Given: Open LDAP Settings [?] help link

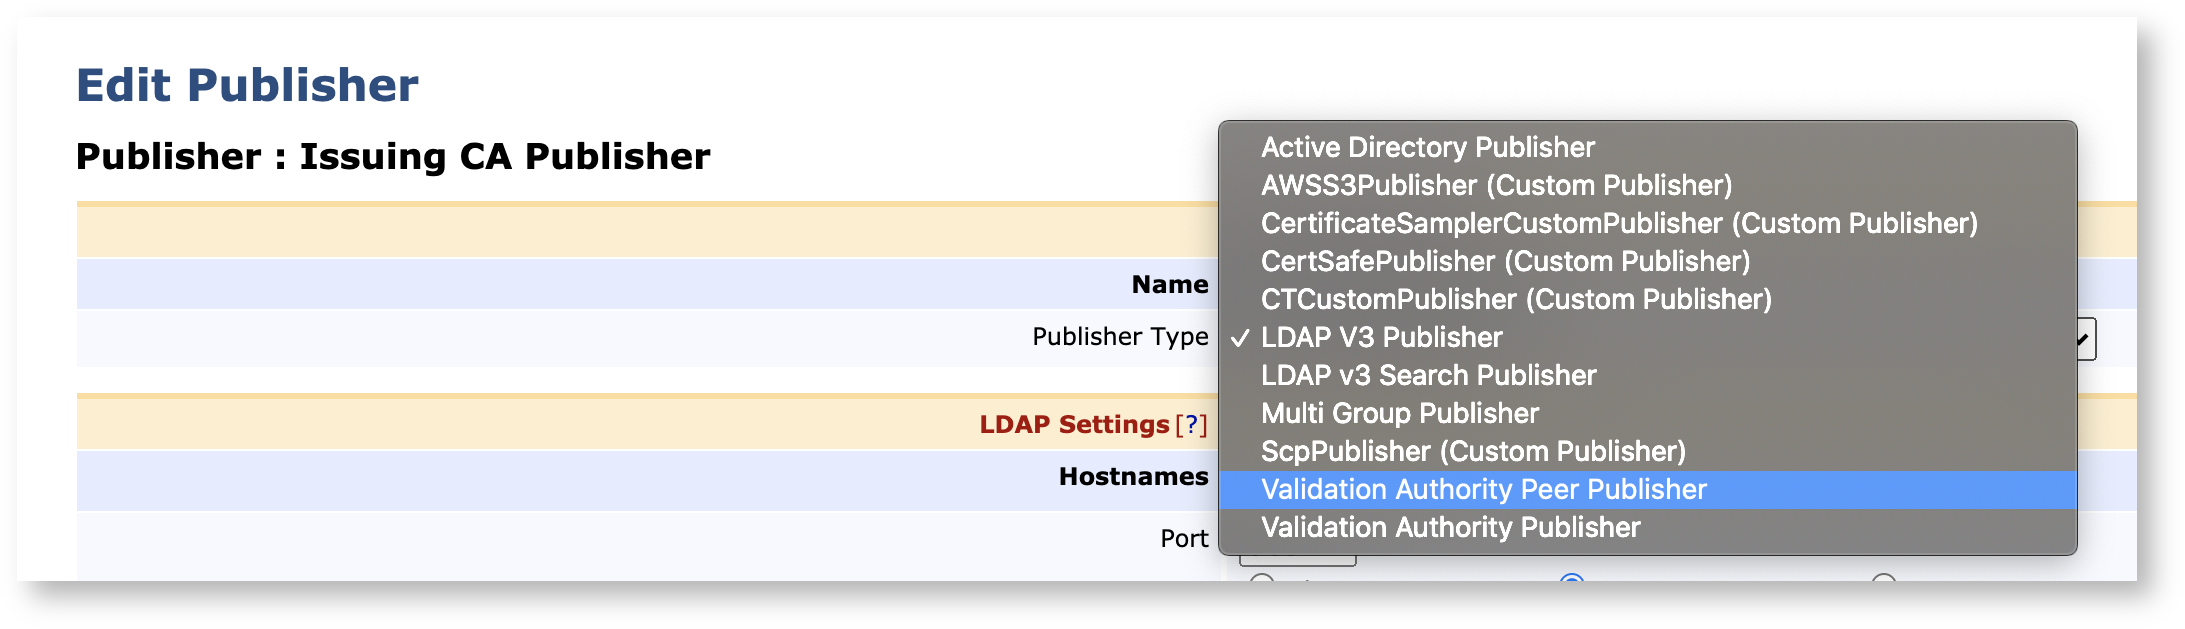Looking at the screenshot, I should click(x=1191, y=425).
